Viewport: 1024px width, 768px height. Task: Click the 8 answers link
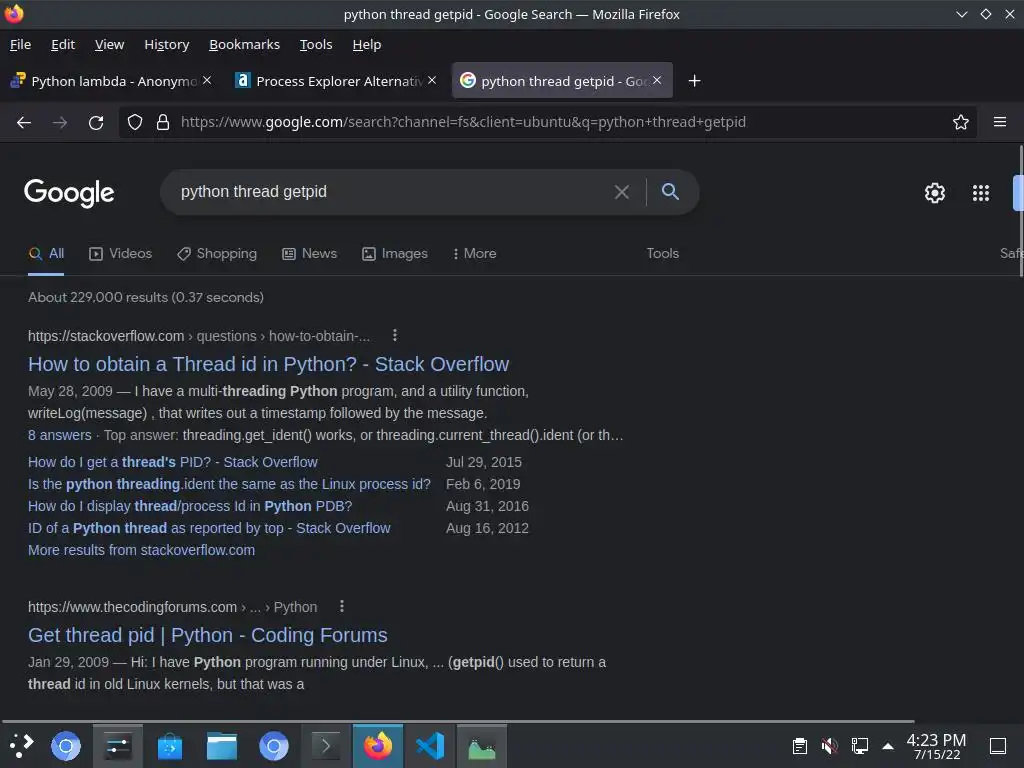click(59, 435)
